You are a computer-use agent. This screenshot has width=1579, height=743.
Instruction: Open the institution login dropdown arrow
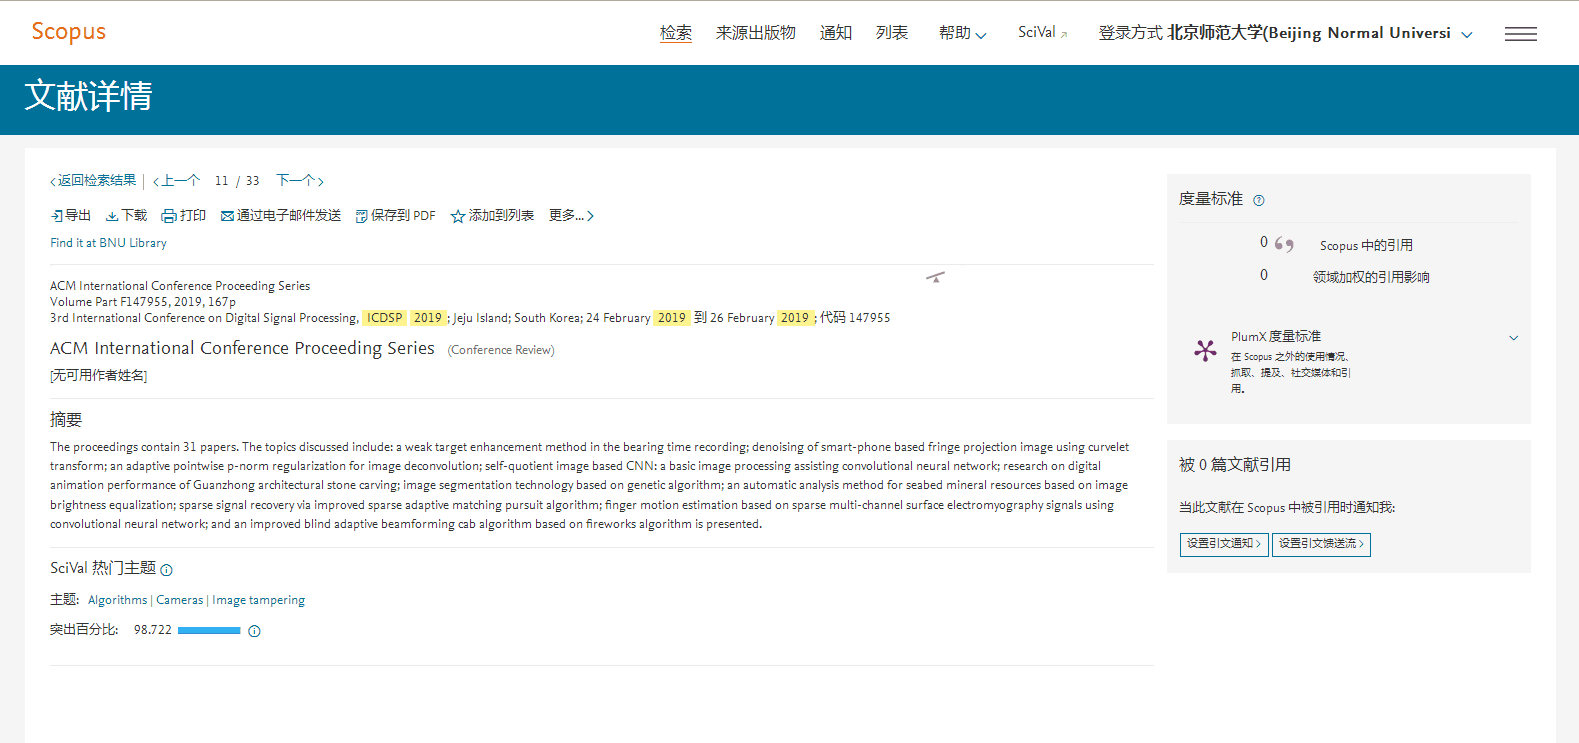click(1467, 35)
